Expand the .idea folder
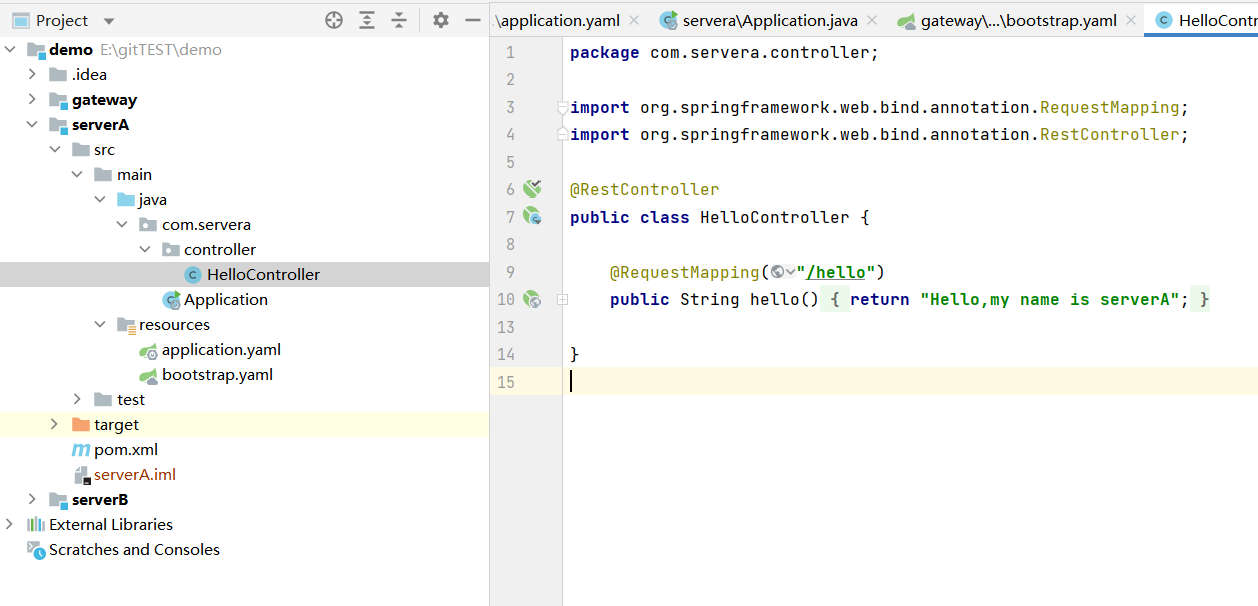This screenshot has height=606, width=1258. click(32, 74)
